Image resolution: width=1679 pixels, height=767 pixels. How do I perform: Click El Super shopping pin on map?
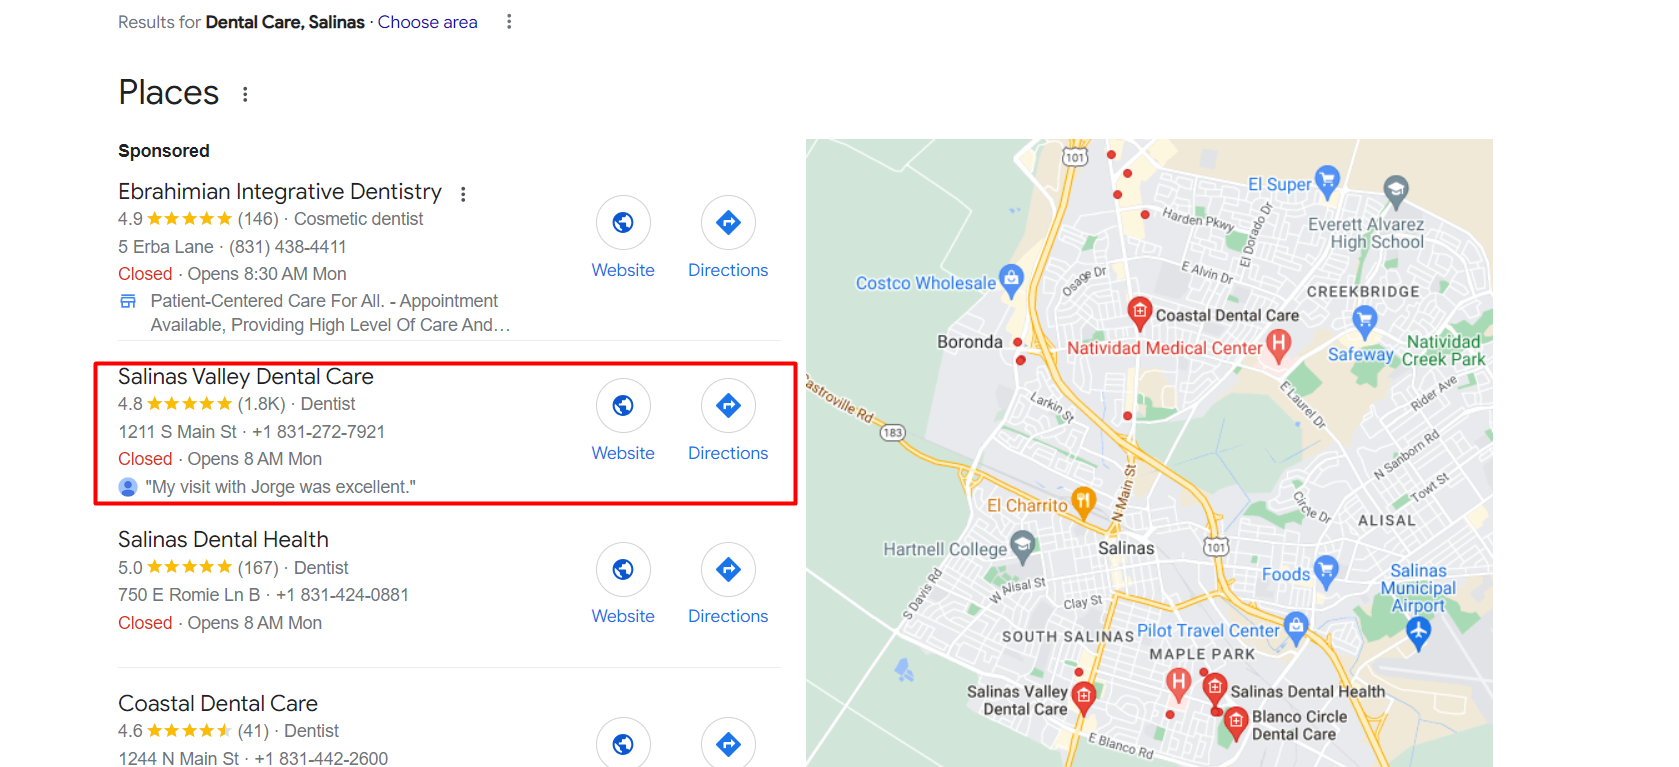tap(1326, 181)
